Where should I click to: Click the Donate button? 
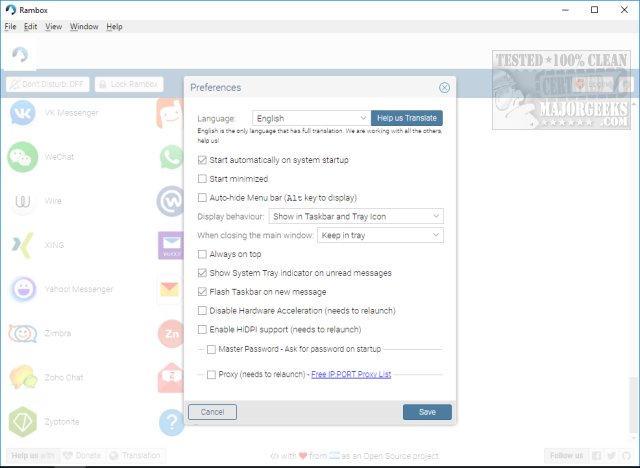[x=82, y=456]
